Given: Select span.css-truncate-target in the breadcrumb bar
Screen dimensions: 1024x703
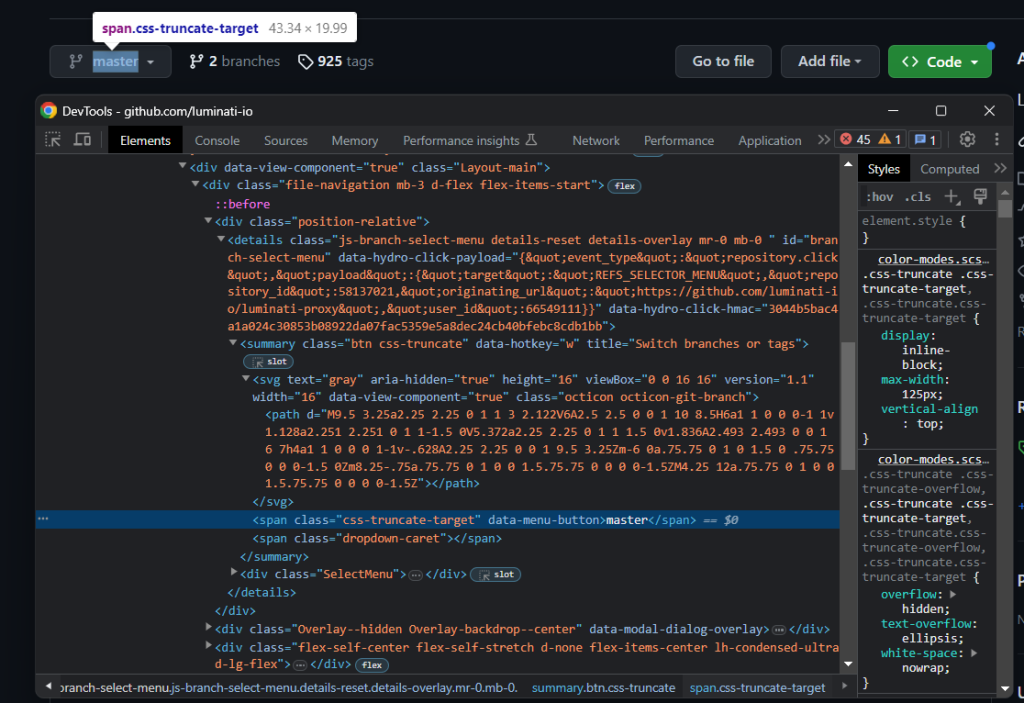Looking at the screenshot, I should point(755,688).
